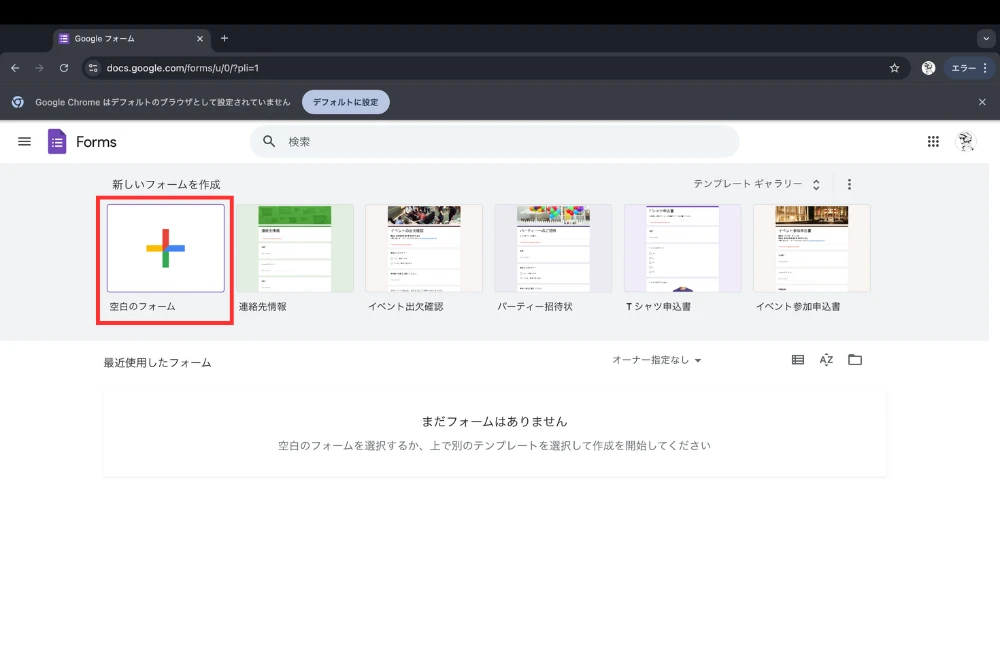Open the Forms main menu hamburger icon
1000x650 pixels.
pyautogui.click(x=24, y=142)
